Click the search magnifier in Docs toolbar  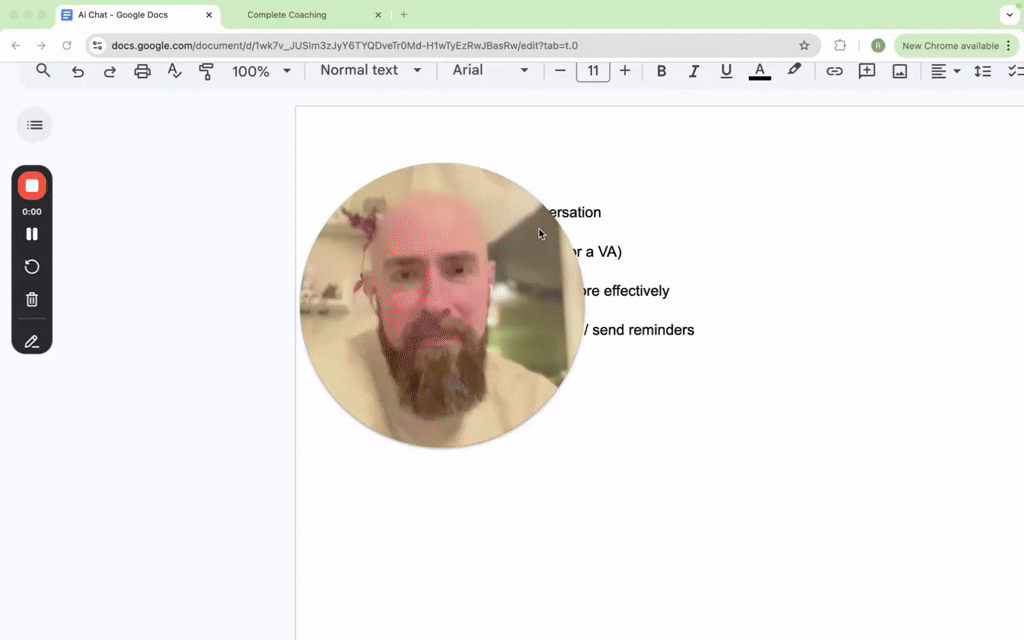click(43, 71)
